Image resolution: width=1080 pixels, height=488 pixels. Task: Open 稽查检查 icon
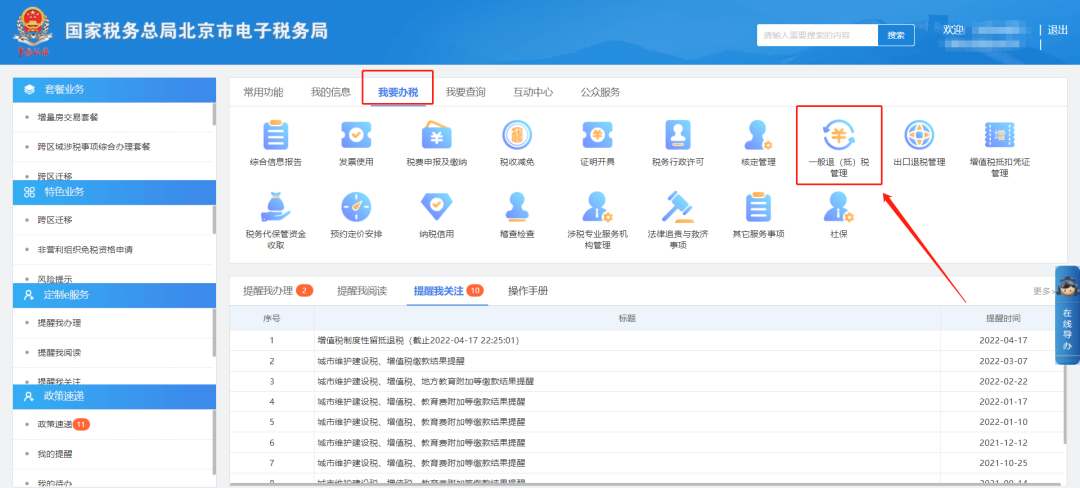517,206
